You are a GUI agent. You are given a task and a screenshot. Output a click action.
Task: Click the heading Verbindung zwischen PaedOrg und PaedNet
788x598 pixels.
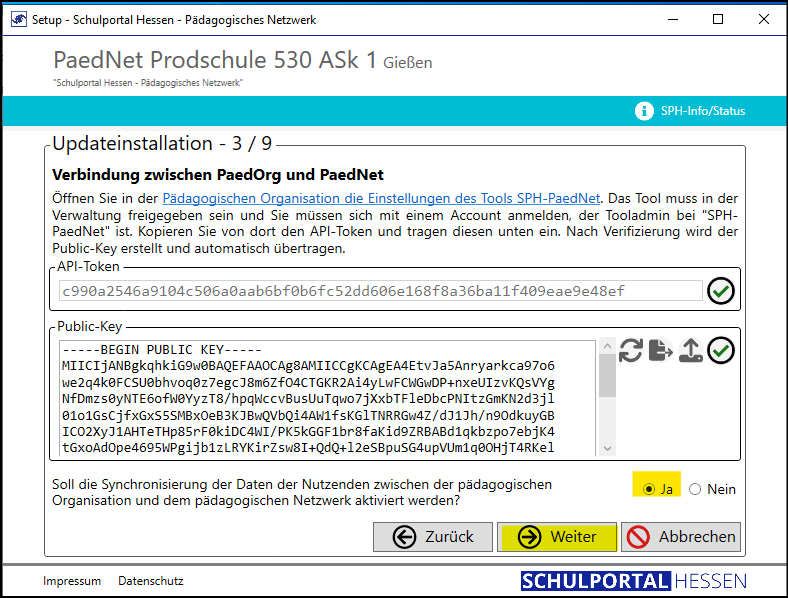[218, 175]
